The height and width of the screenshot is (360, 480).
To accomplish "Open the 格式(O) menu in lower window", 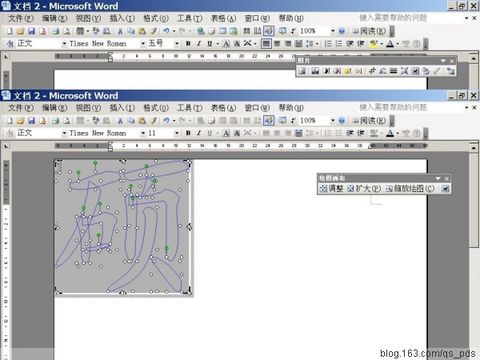I will pos(156,108).
